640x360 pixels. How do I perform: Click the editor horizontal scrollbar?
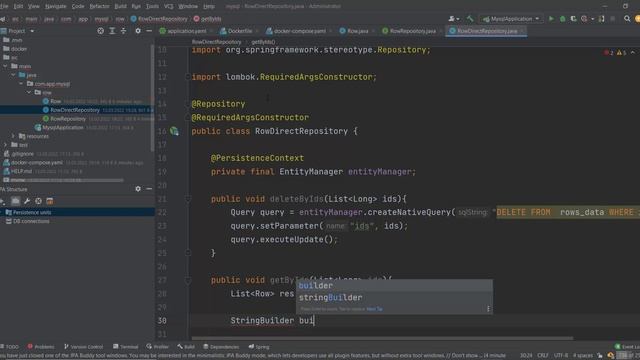(x=382, y=338)
